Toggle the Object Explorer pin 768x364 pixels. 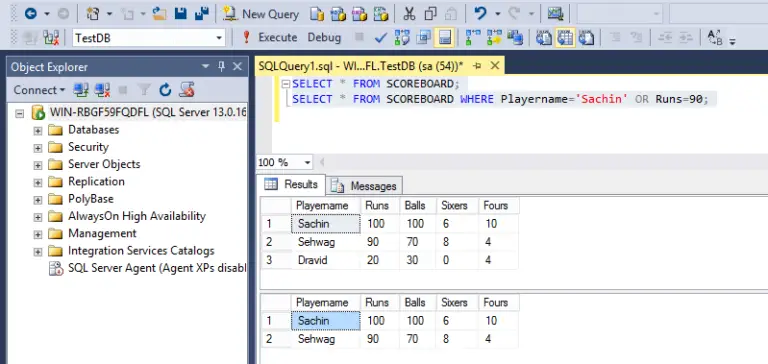[x=221, y=67]
